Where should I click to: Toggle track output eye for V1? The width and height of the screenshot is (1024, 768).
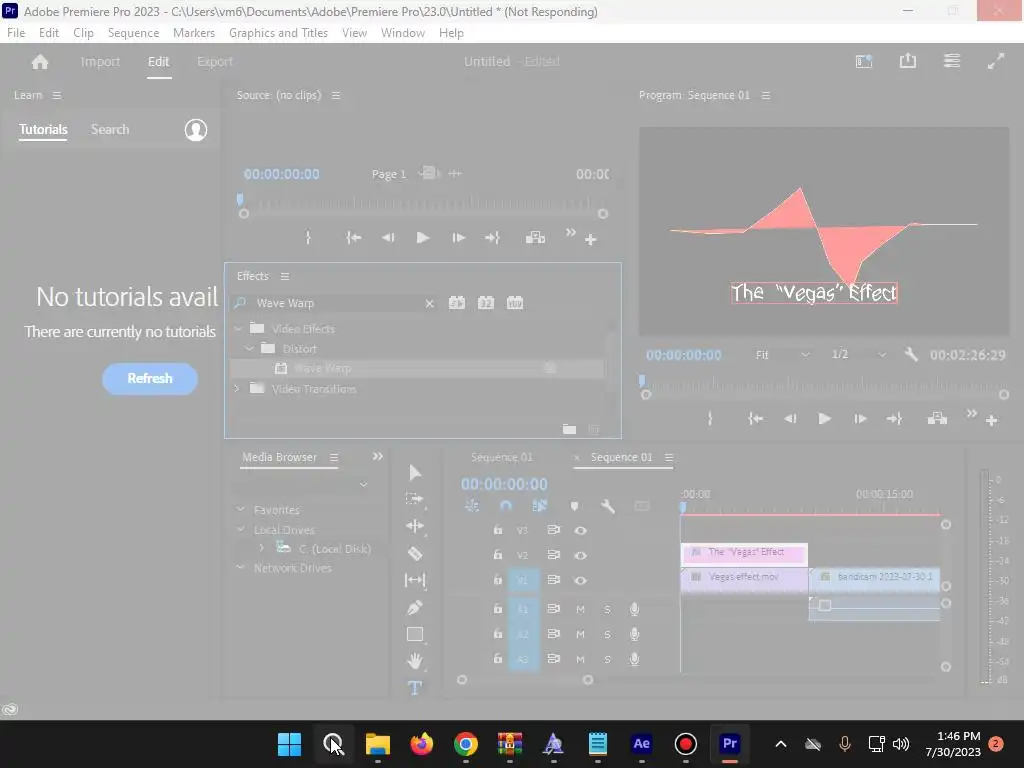coord(580,580)
